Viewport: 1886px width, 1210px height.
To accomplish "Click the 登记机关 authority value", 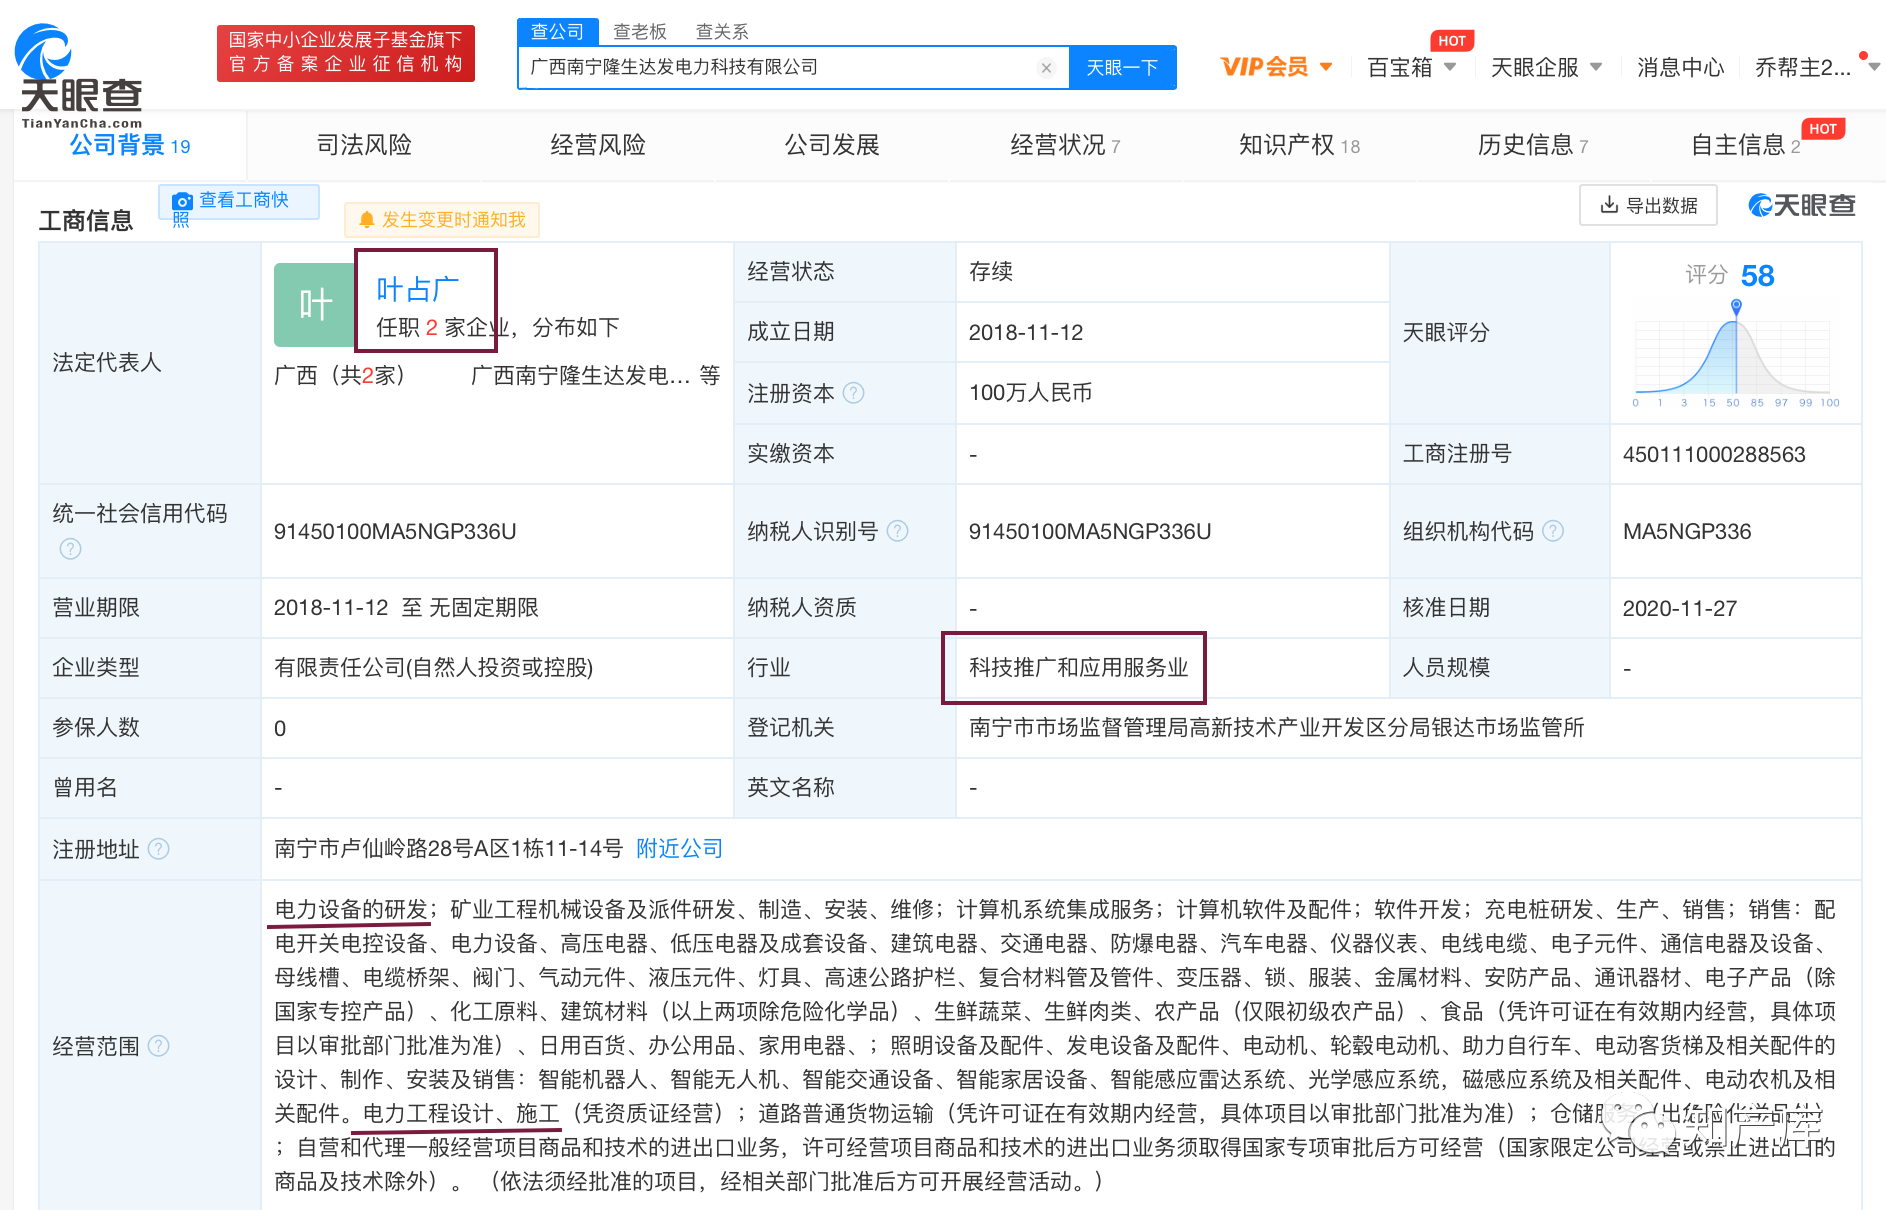I will coord(1276,728).
